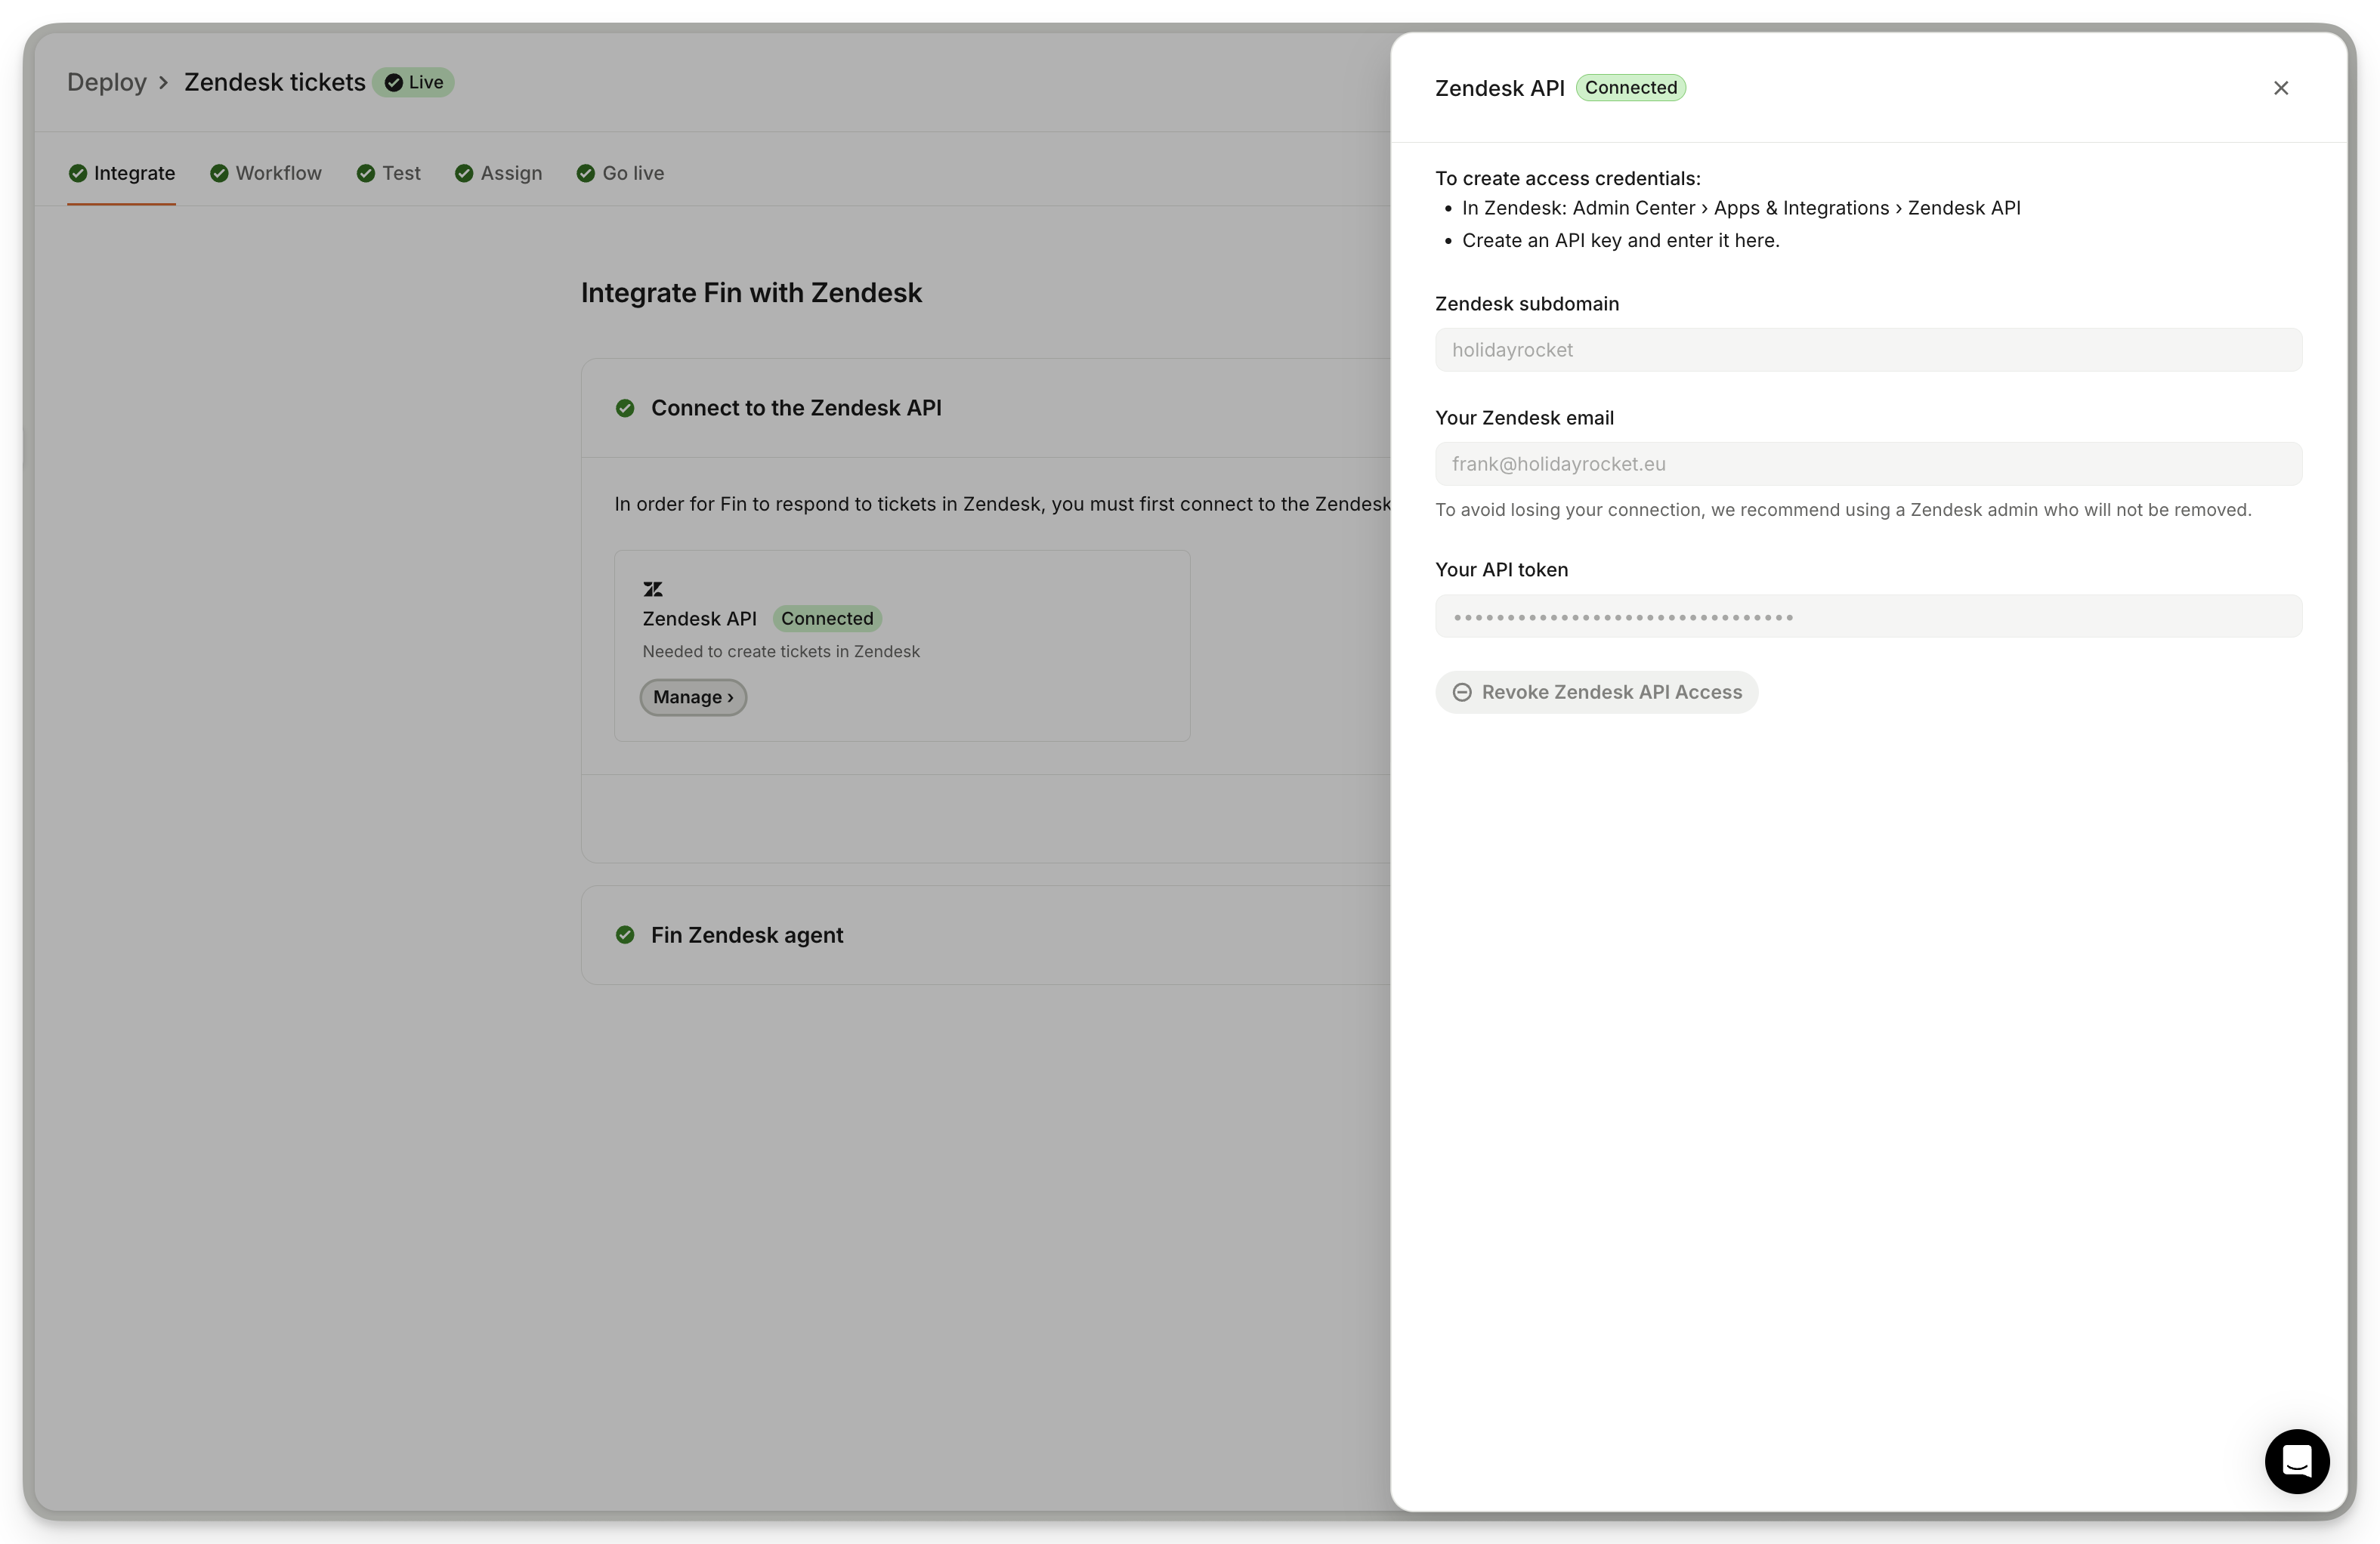
Task: Click the Live status badge
Action: coord(414,82)
